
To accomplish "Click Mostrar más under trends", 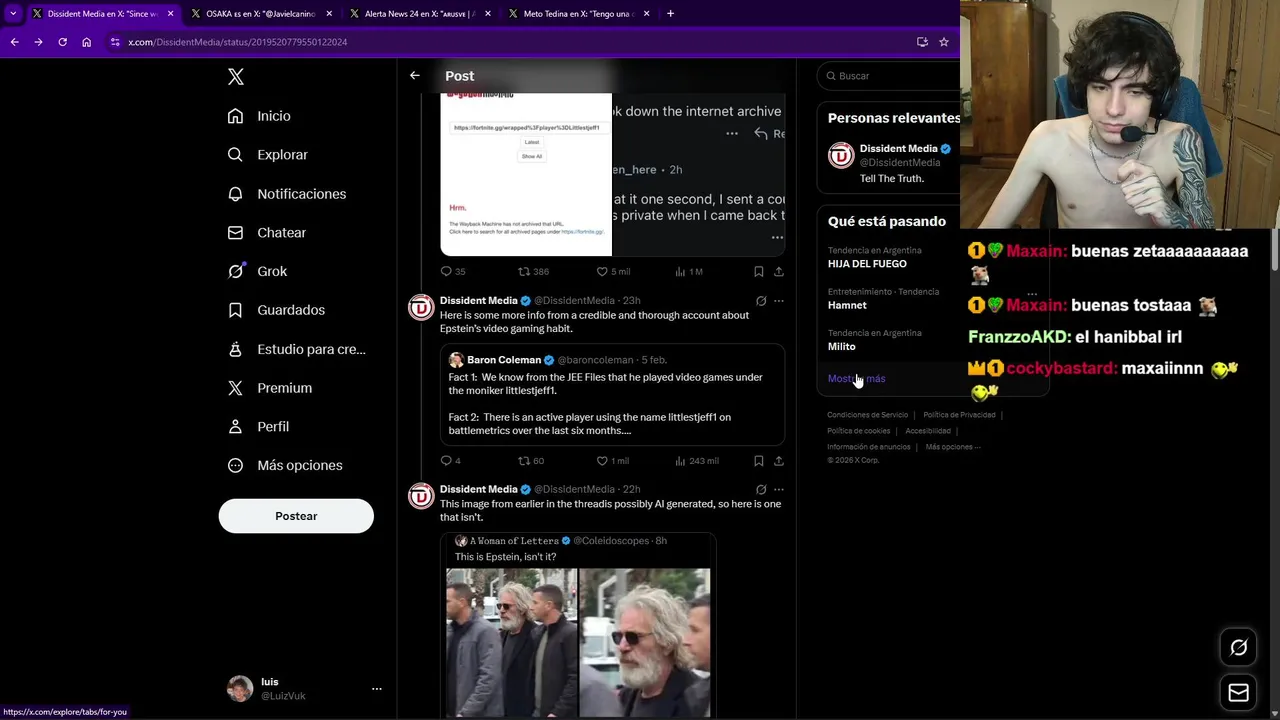I will coord(856,379).
